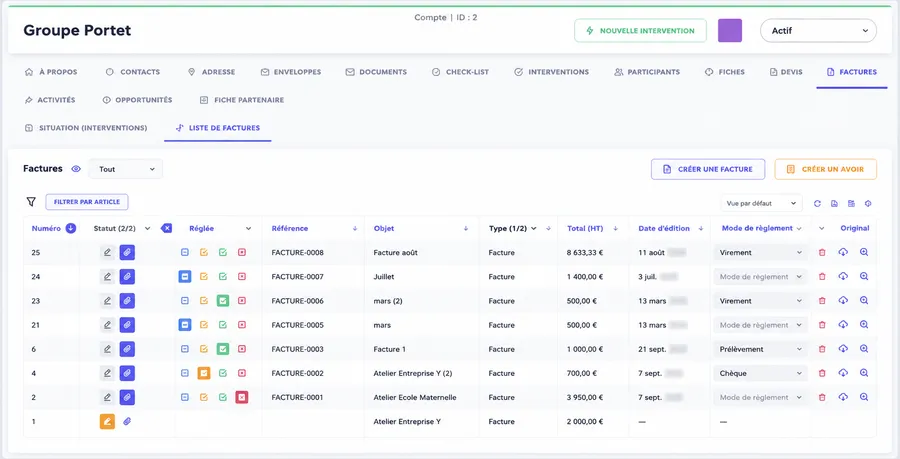
Task: Toggle green paid checkbox for FACTURE-0003
Action: point(223,349)
